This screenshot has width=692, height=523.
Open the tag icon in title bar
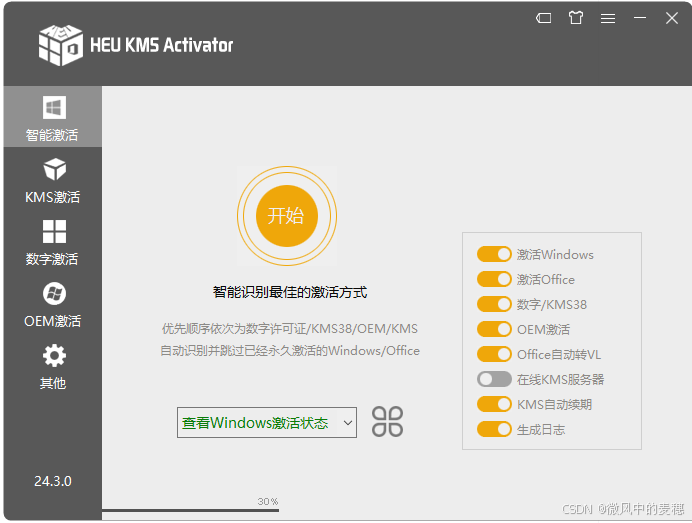click(543, 18)
